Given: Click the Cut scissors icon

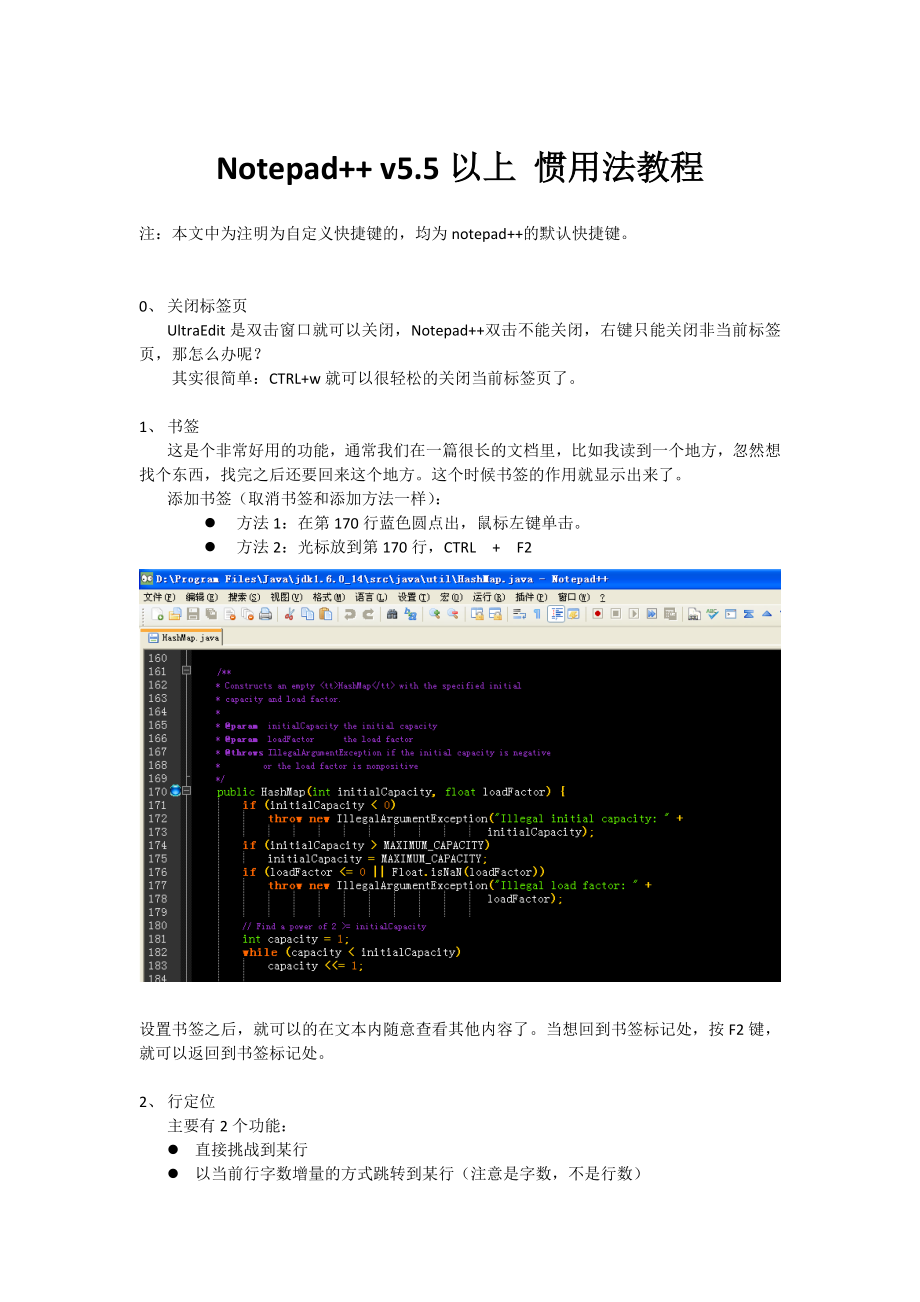Looking at the screenshot, I should [290, 614].
